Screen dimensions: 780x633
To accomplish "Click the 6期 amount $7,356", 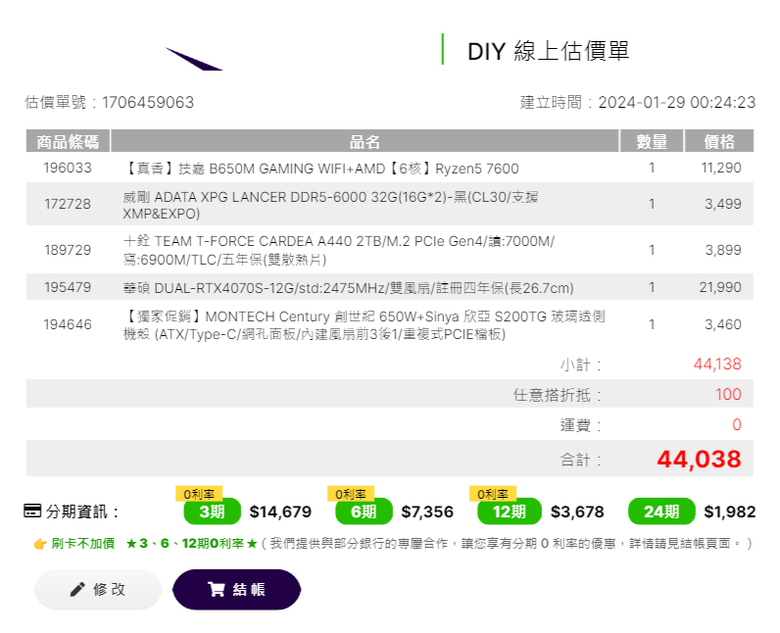I will click(x=427, y=512).
